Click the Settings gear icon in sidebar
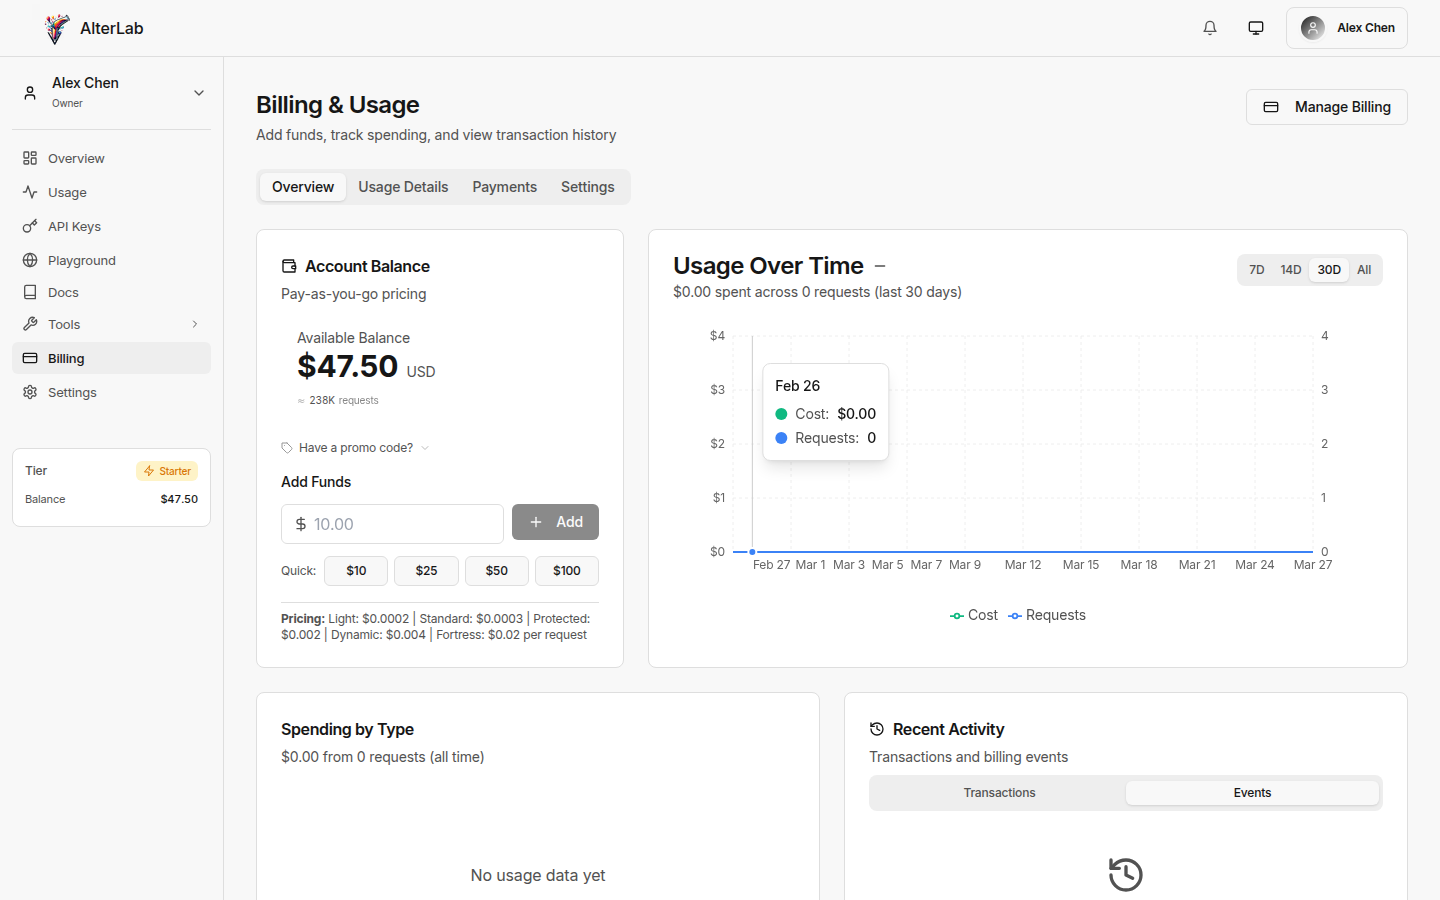This screenshot has height=900, width=1440. [30, 392]
